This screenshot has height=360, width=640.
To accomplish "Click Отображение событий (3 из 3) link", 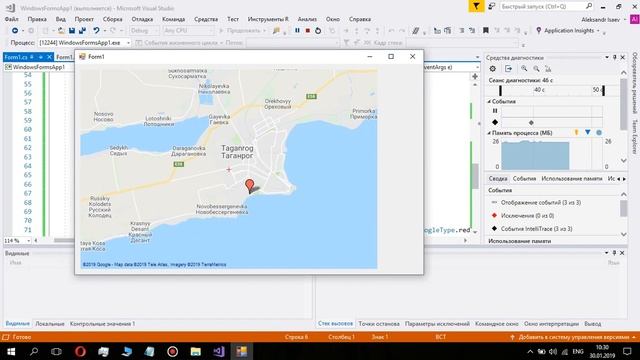I will 541,202.
